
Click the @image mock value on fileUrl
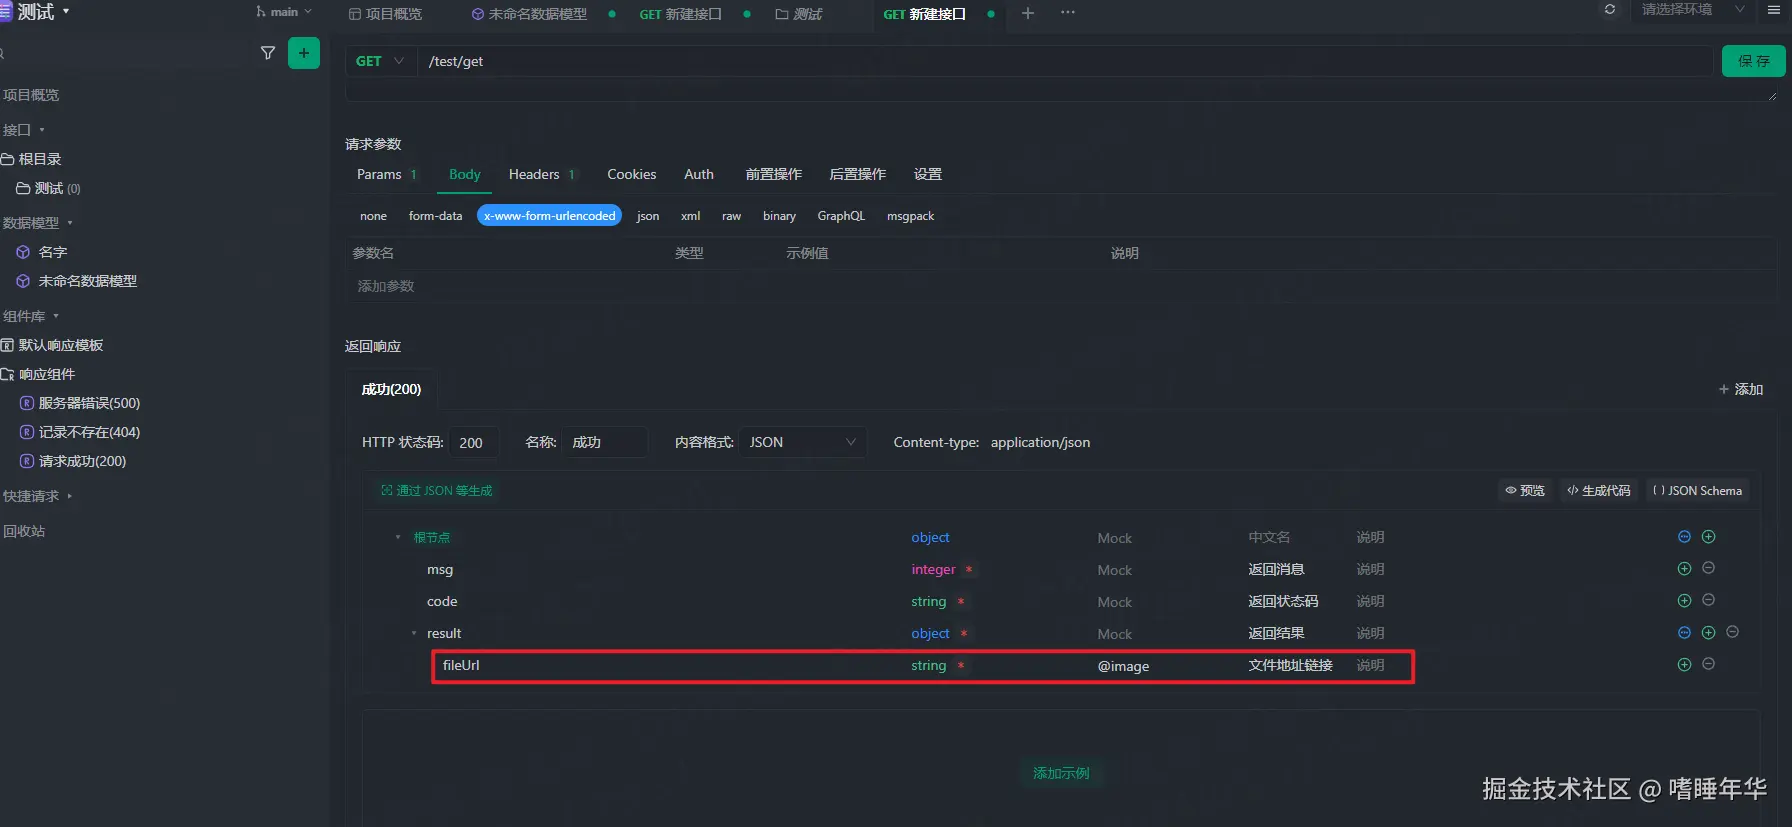pyautogui.click(x=1123, y=666)
